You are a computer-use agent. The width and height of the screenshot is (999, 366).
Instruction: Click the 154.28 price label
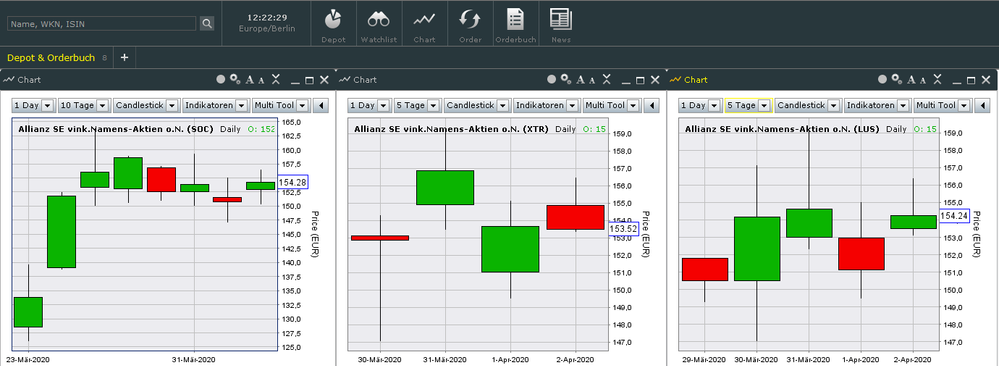[x=293, y=182]
